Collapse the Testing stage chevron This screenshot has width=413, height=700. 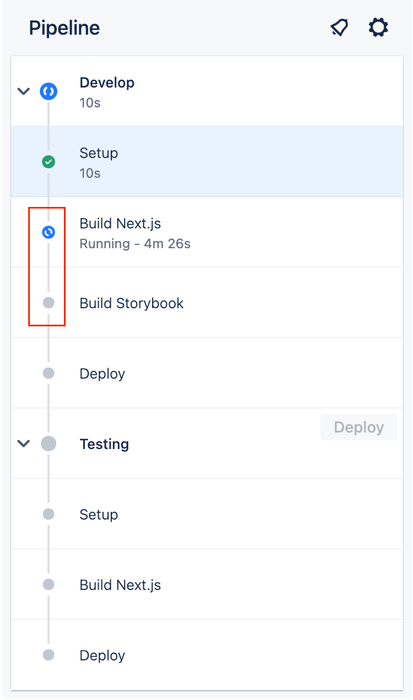(23, 444)
